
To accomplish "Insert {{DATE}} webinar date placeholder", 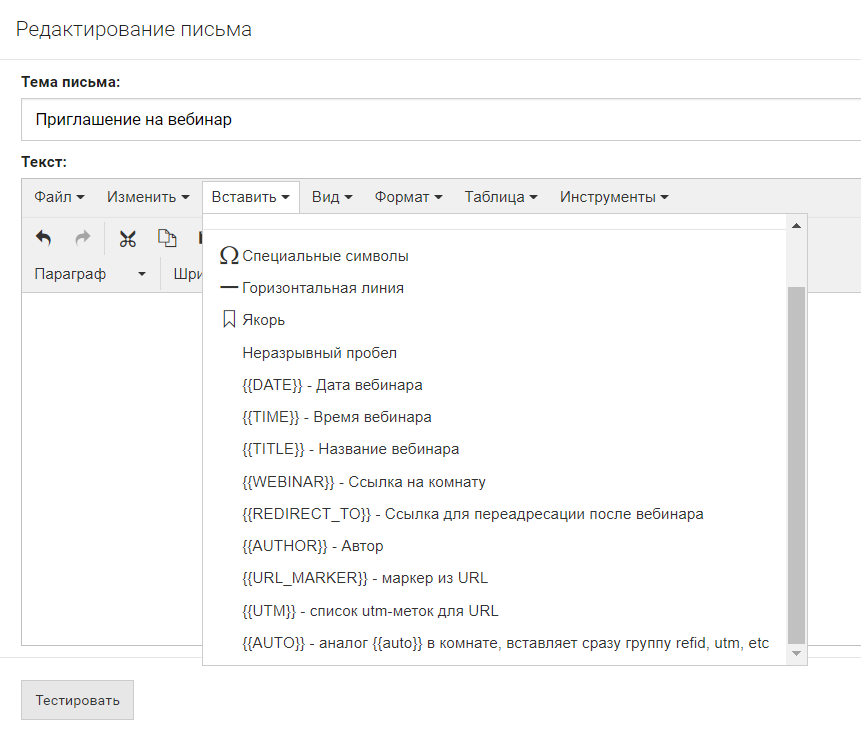I will click(x=332, y=385).
